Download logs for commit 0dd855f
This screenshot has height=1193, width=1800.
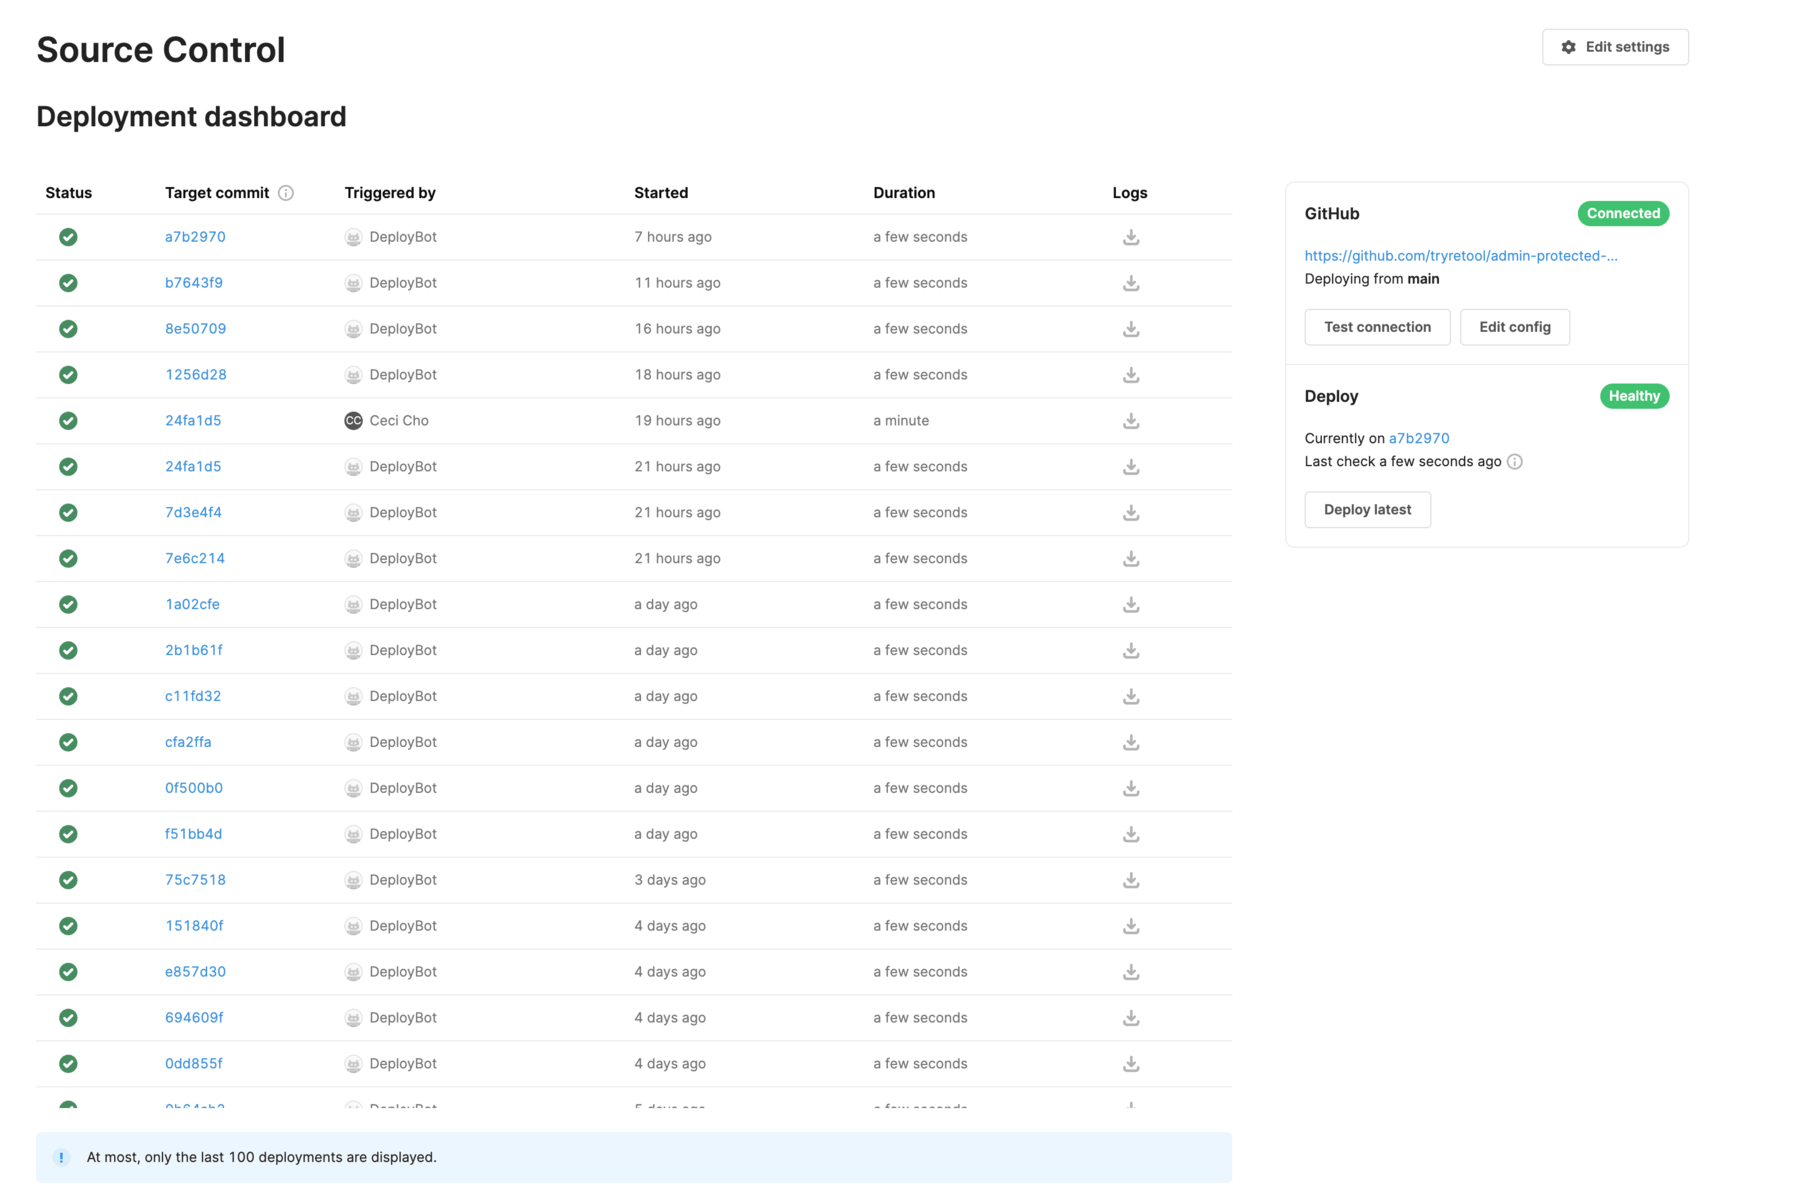tap(1131, 1065)
